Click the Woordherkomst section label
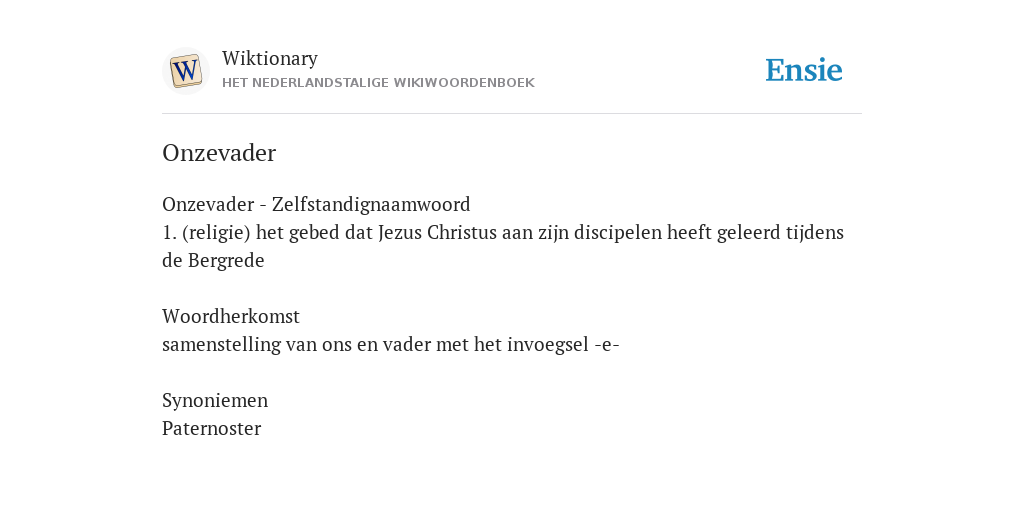Screen dimensions: 1024x512 click(231, 317)
